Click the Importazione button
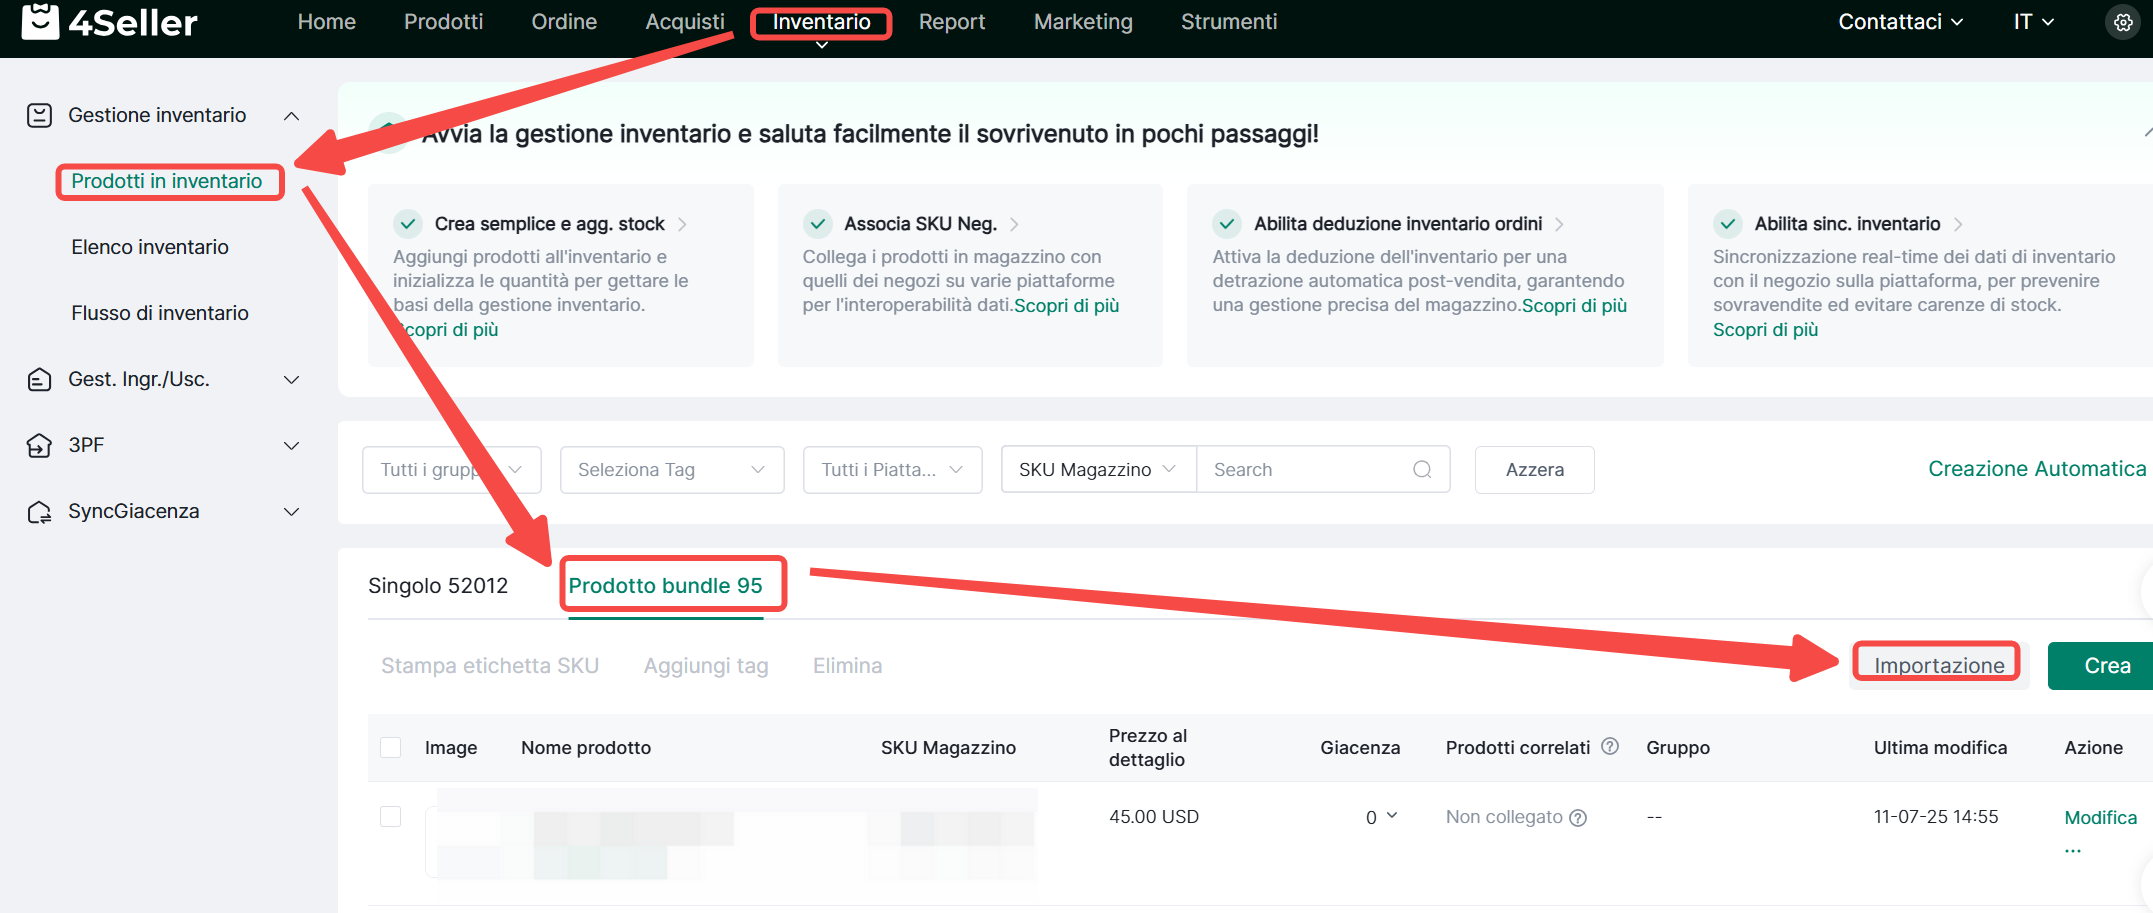Image resolution: width=2153 pixels, height=913 pixels. click(x=1938, y=666)
